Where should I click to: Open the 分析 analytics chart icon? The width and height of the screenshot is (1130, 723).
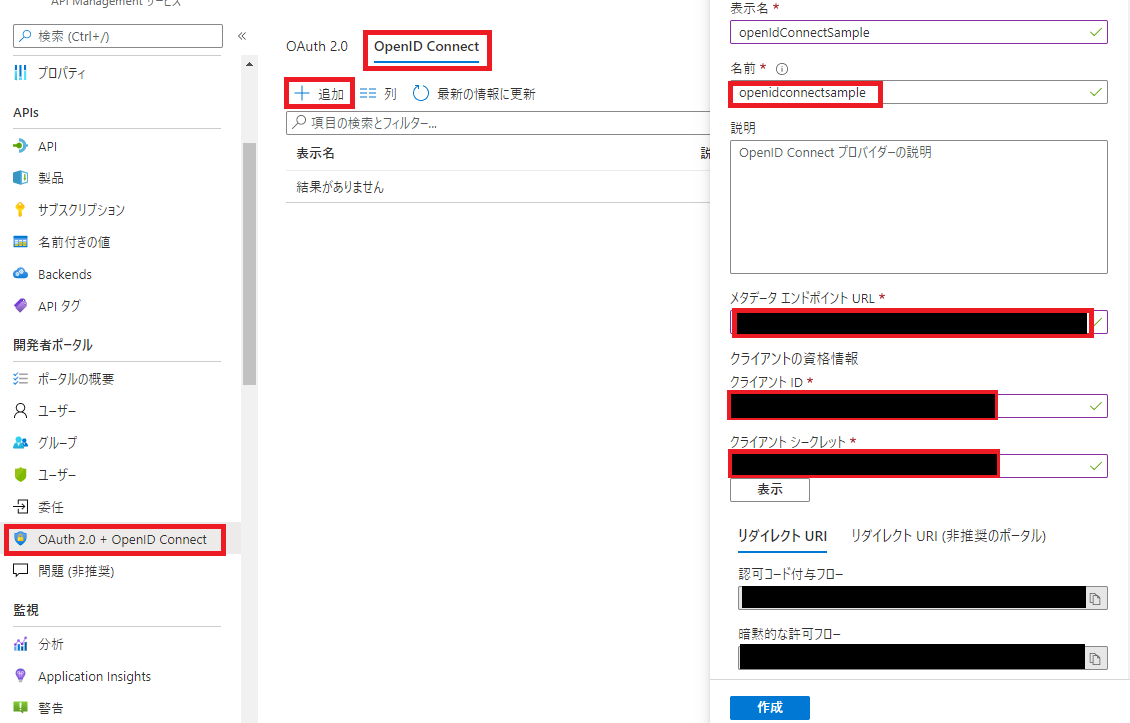[20, 644]
